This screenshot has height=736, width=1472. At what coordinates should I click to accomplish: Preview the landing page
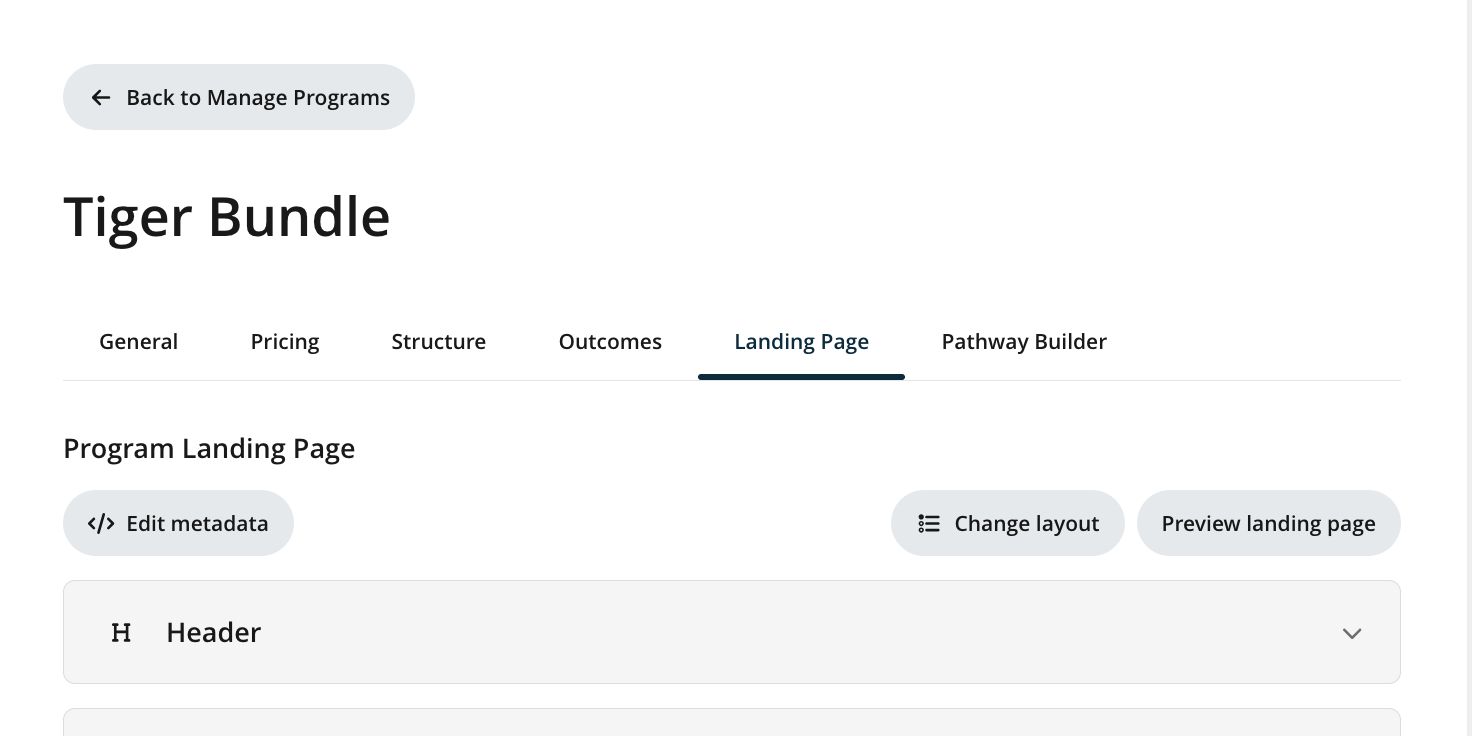point(1268,524)
